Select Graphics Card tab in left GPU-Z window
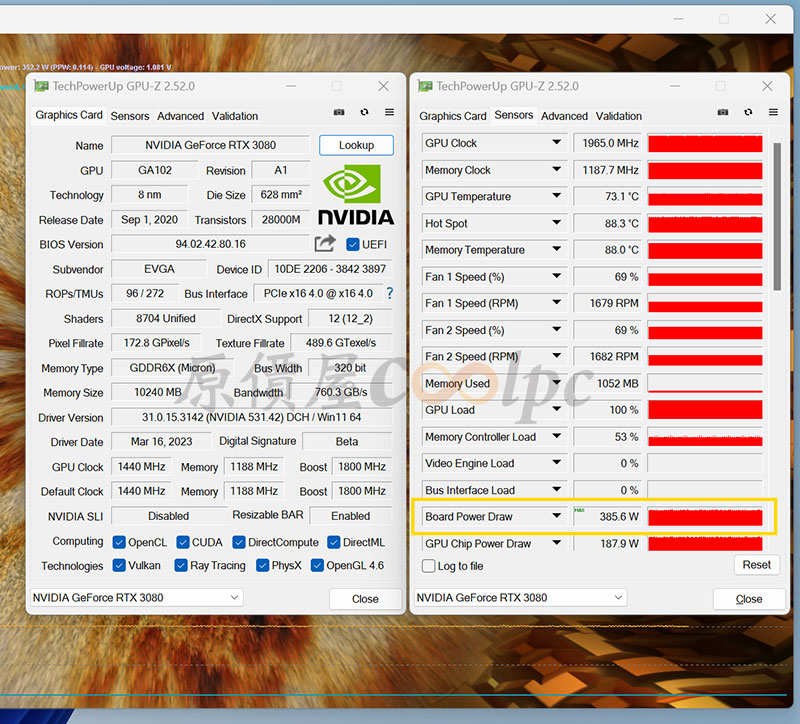This screenshot has width=800, height=724. click(69, 115)
